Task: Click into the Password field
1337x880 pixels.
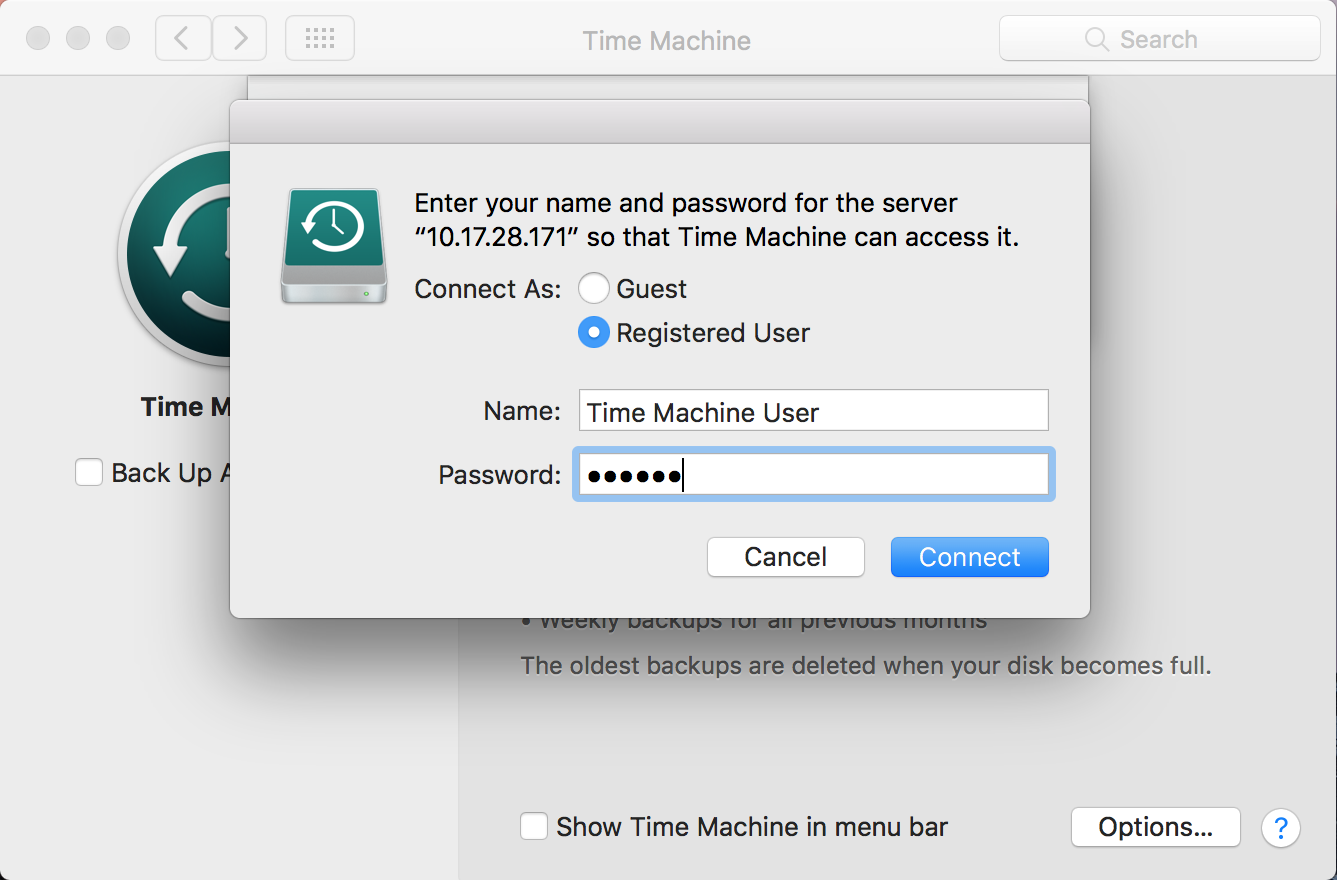Action: pyautogui.click(x=814, y=475)
